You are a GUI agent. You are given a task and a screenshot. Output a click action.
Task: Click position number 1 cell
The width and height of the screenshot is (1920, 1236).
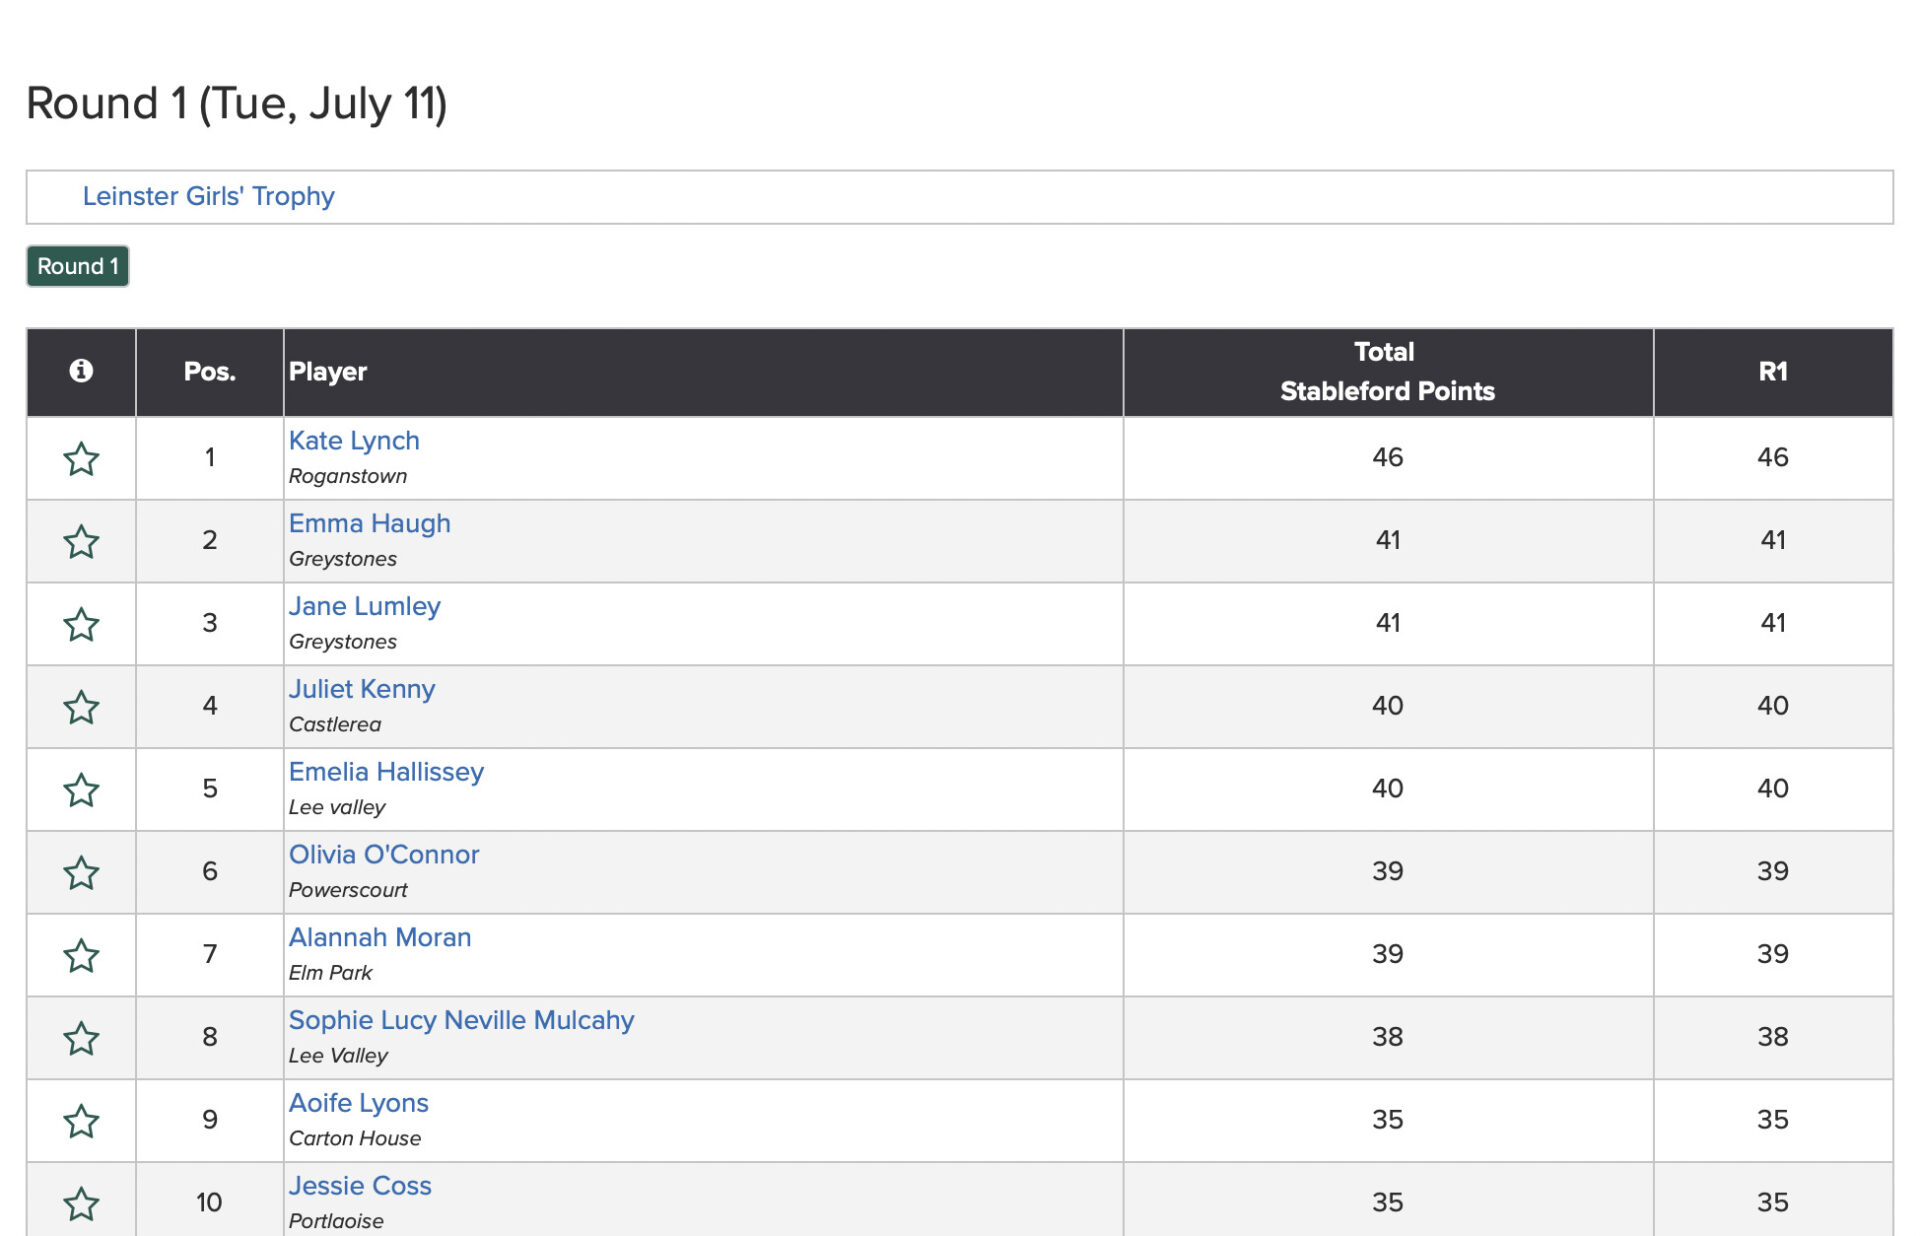click(x=210, y=458)
